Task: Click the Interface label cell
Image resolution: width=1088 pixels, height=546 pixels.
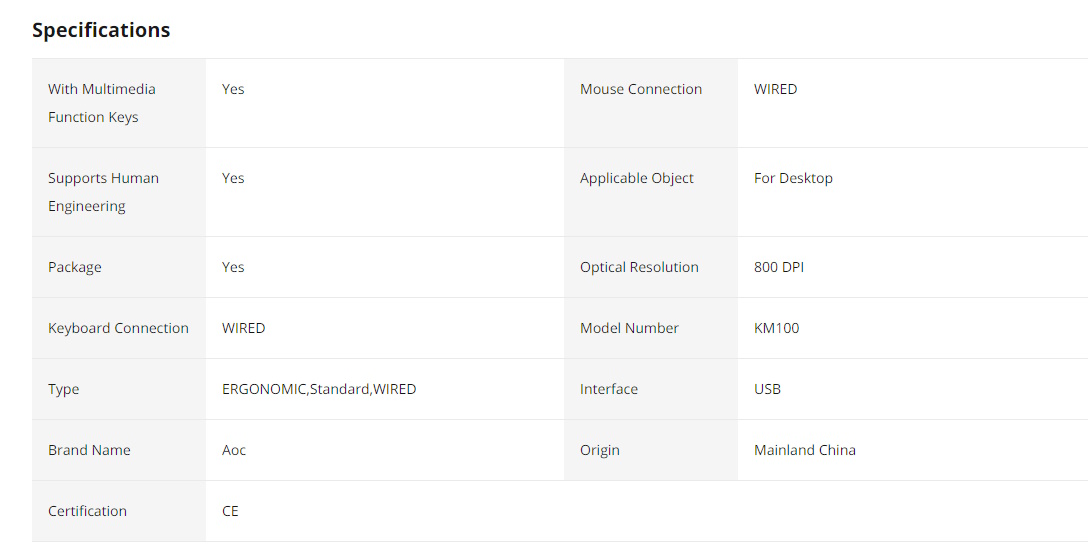Action: point(609,389)
